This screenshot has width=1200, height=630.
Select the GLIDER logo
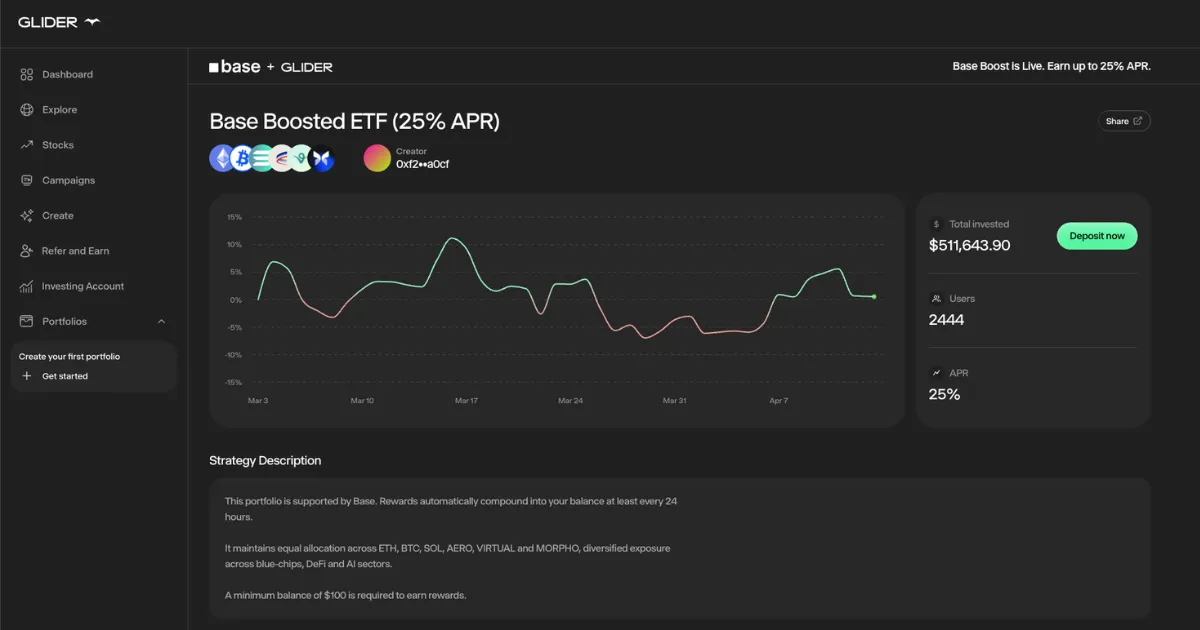click(x=57, y=21)
